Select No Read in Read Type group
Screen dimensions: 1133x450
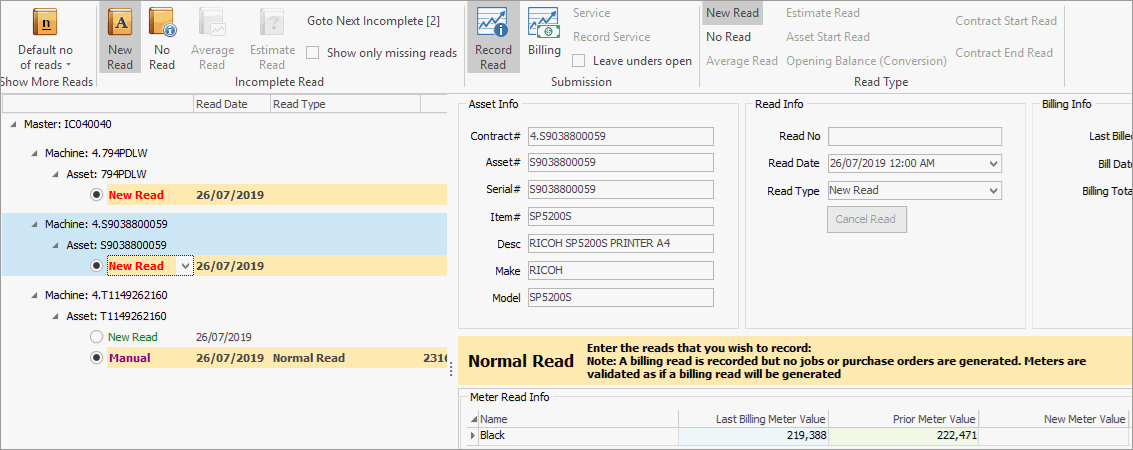click(728, 37)
